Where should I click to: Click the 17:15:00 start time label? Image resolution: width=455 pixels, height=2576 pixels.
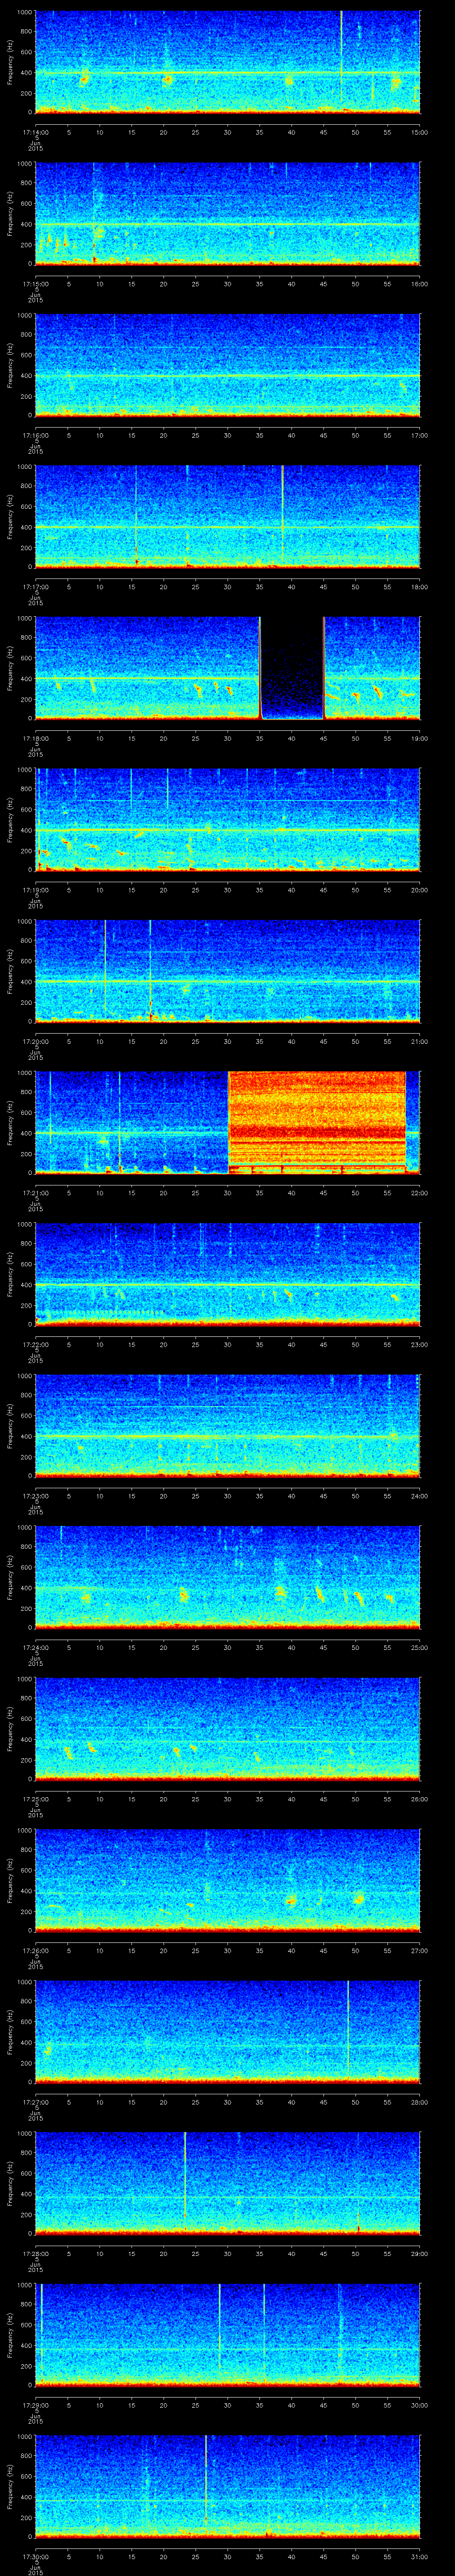coord(36,284)
